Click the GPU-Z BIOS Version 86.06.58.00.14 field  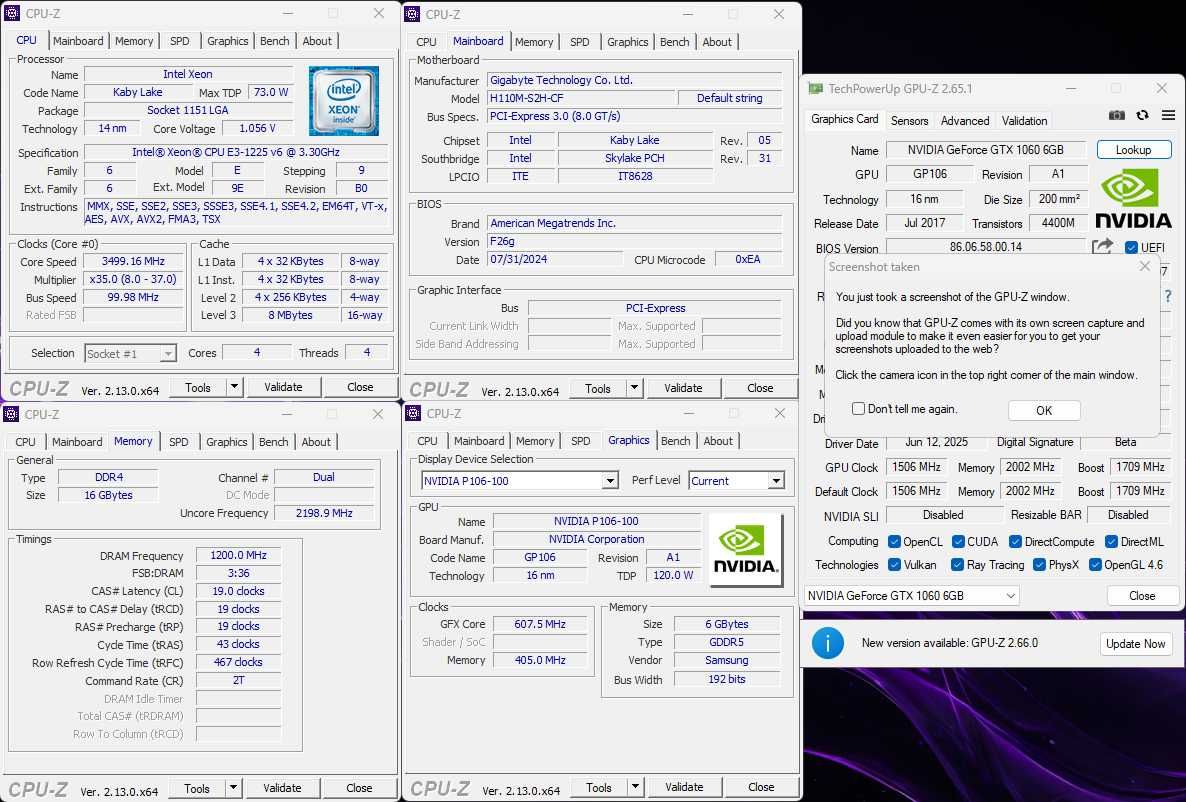(986, 247)
